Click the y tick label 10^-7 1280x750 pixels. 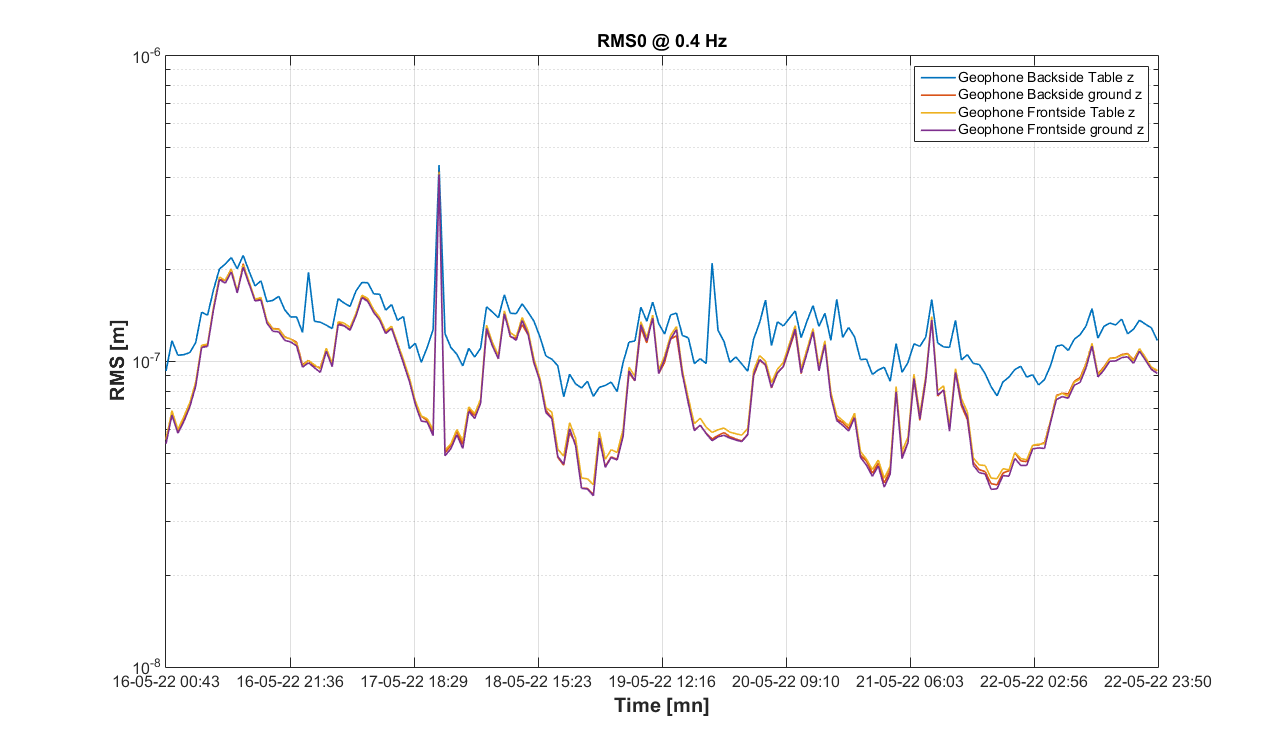[x=147, y=361]
